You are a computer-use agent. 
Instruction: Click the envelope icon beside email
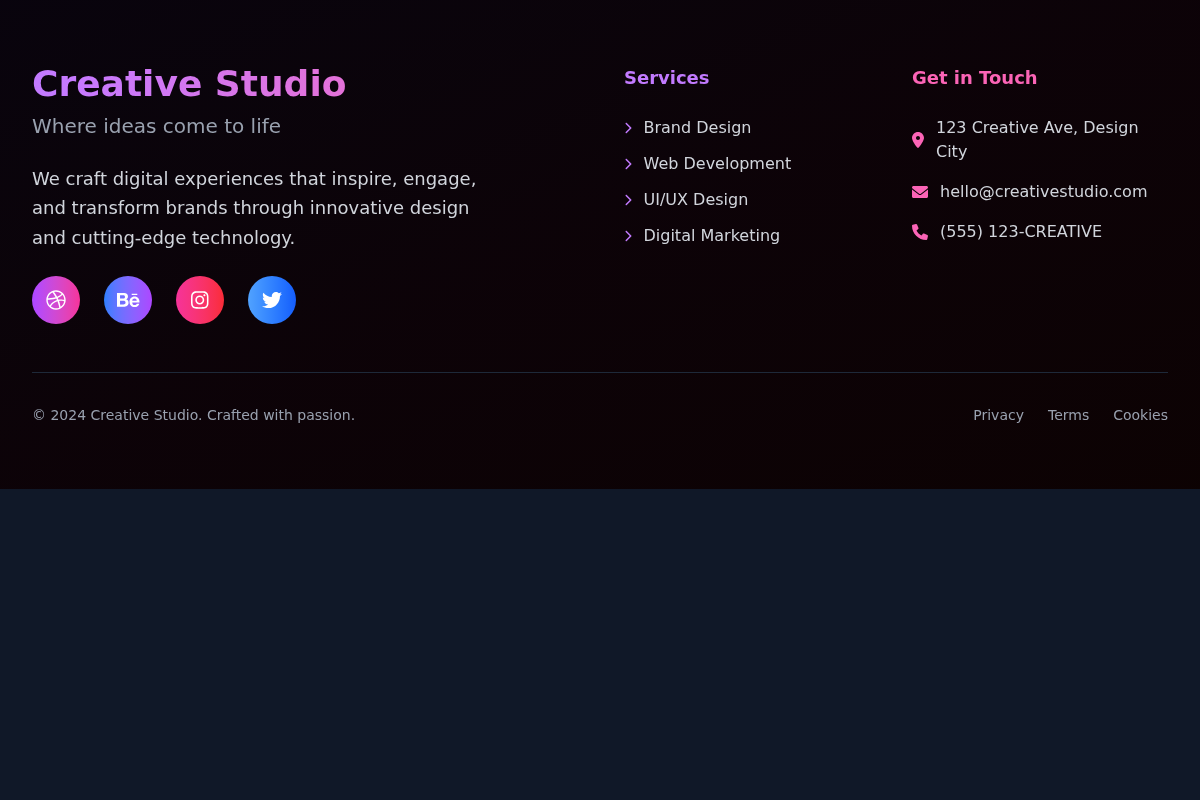point(920,192)
